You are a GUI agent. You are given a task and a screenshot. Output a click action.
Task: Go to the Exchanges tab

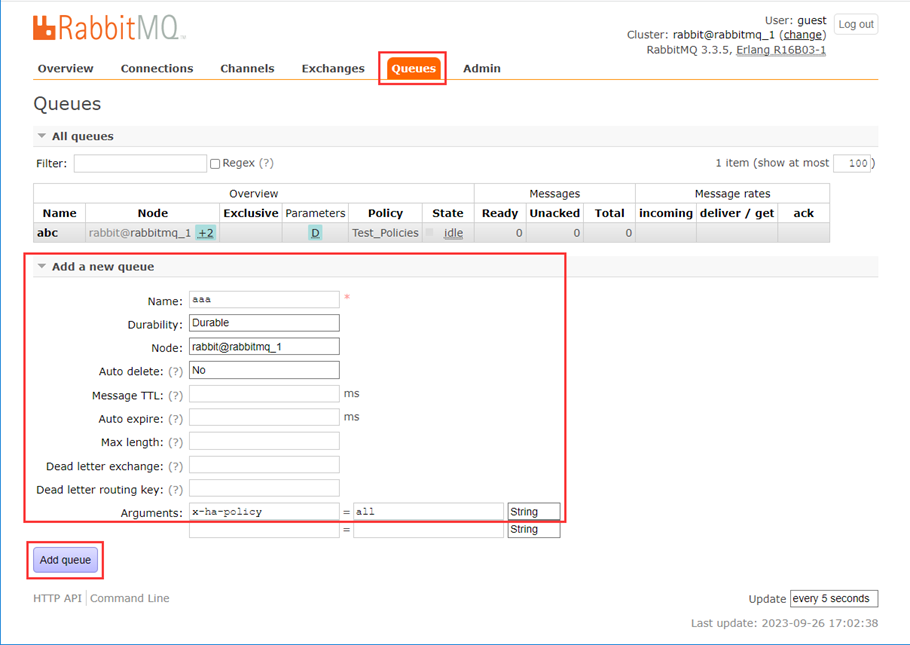(x=333, y=69)
